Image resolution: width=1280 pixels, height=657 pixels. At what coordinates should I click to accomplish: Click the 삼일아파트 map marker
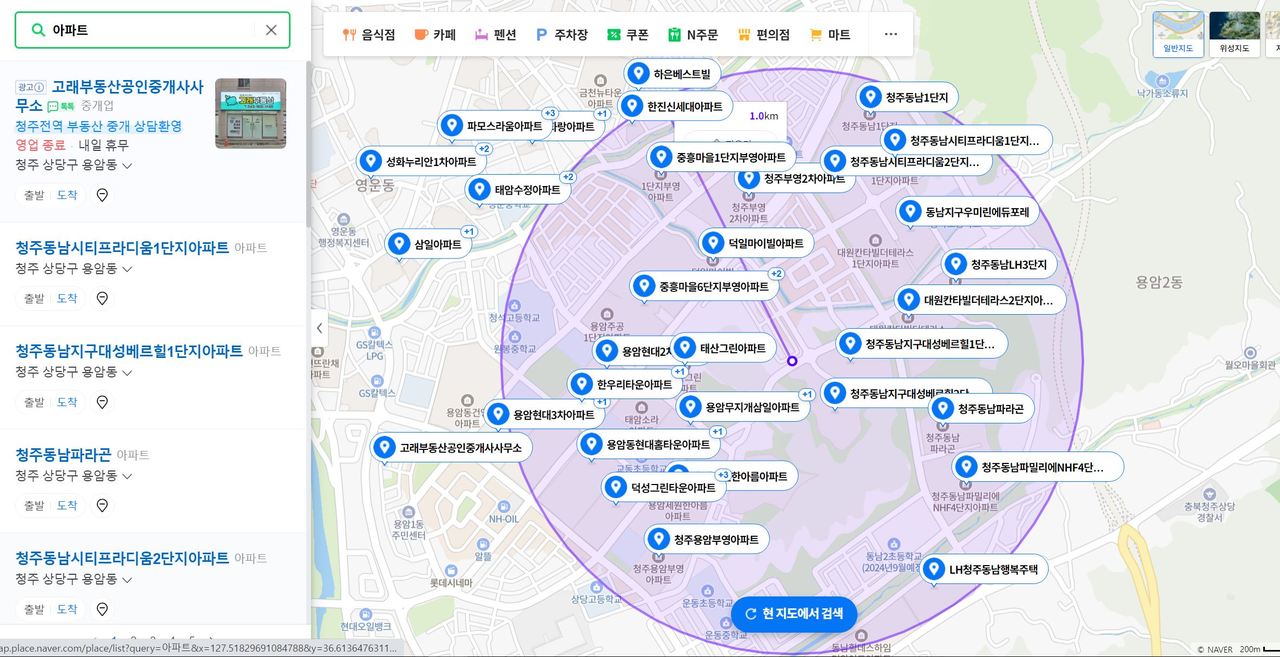click(427, 244)
